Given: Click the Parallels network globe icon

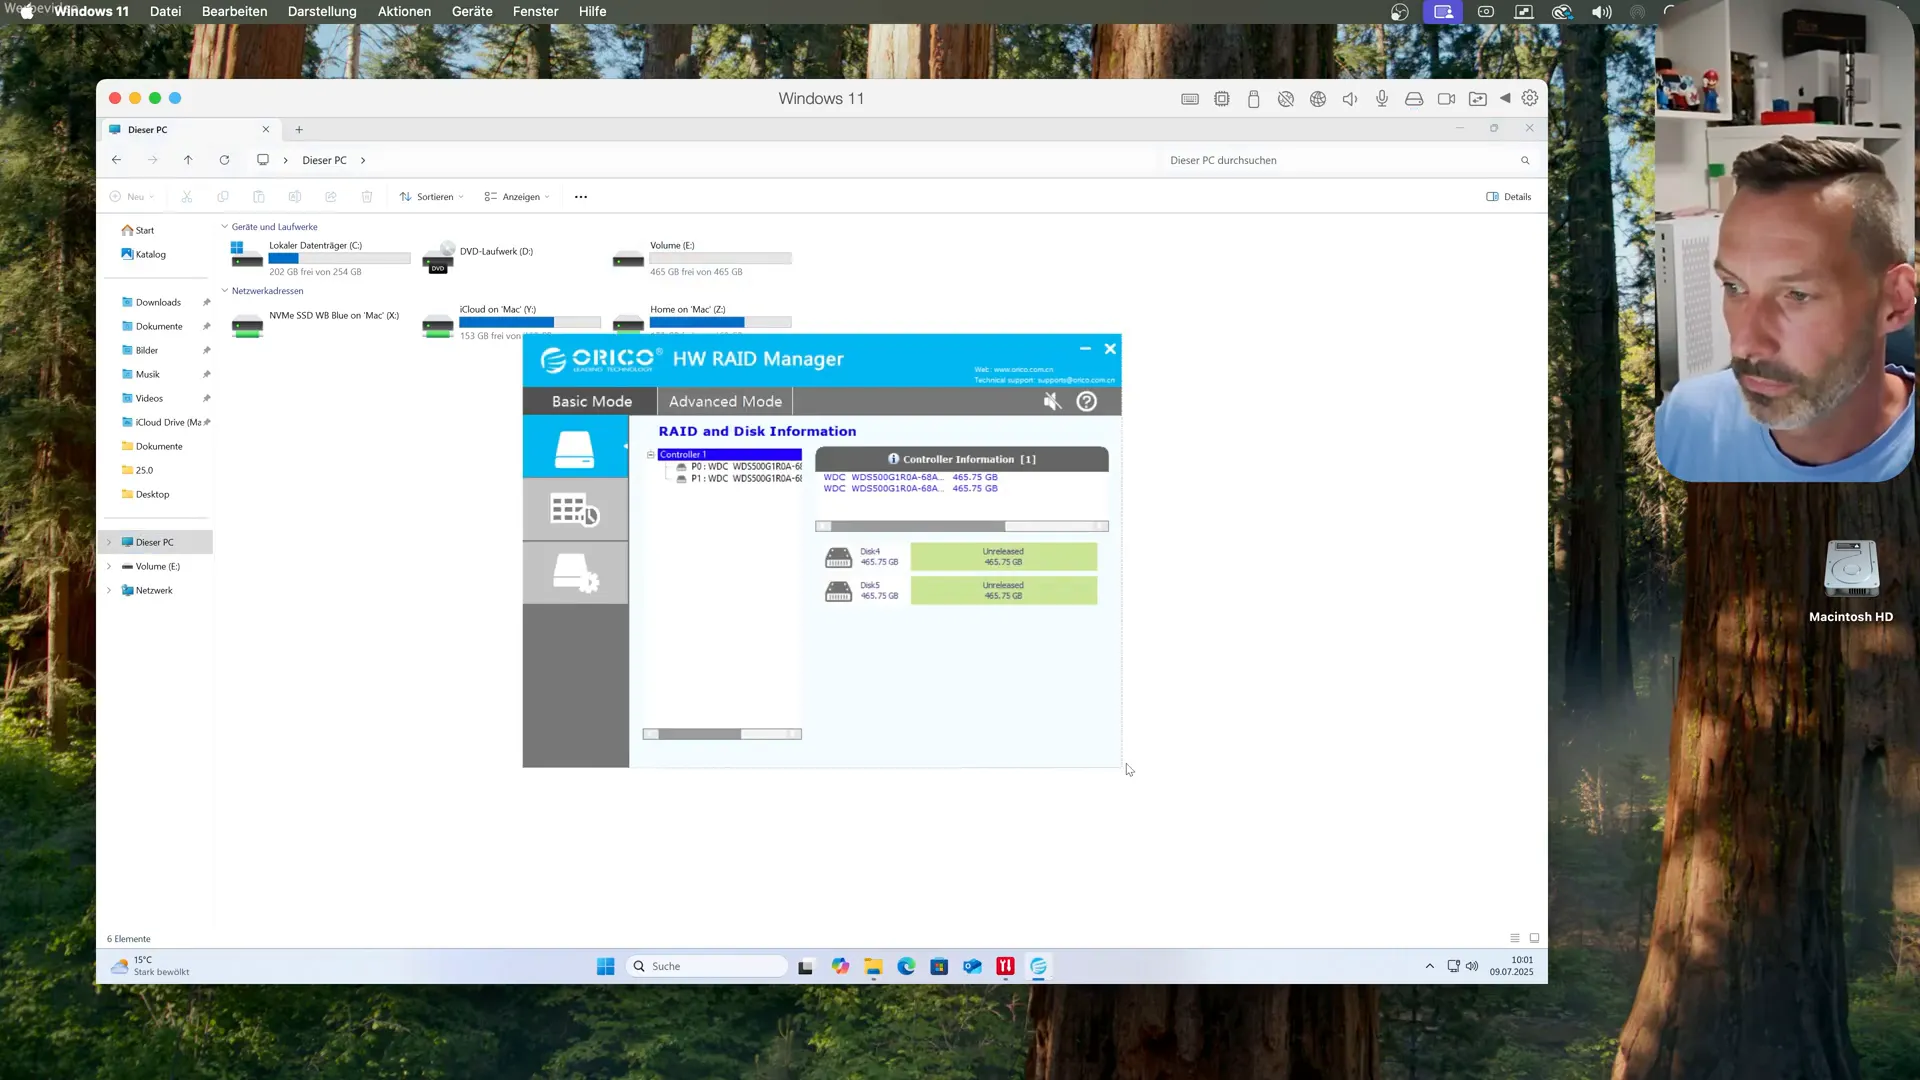Looking at the screenshot, I should (1318, 99).
